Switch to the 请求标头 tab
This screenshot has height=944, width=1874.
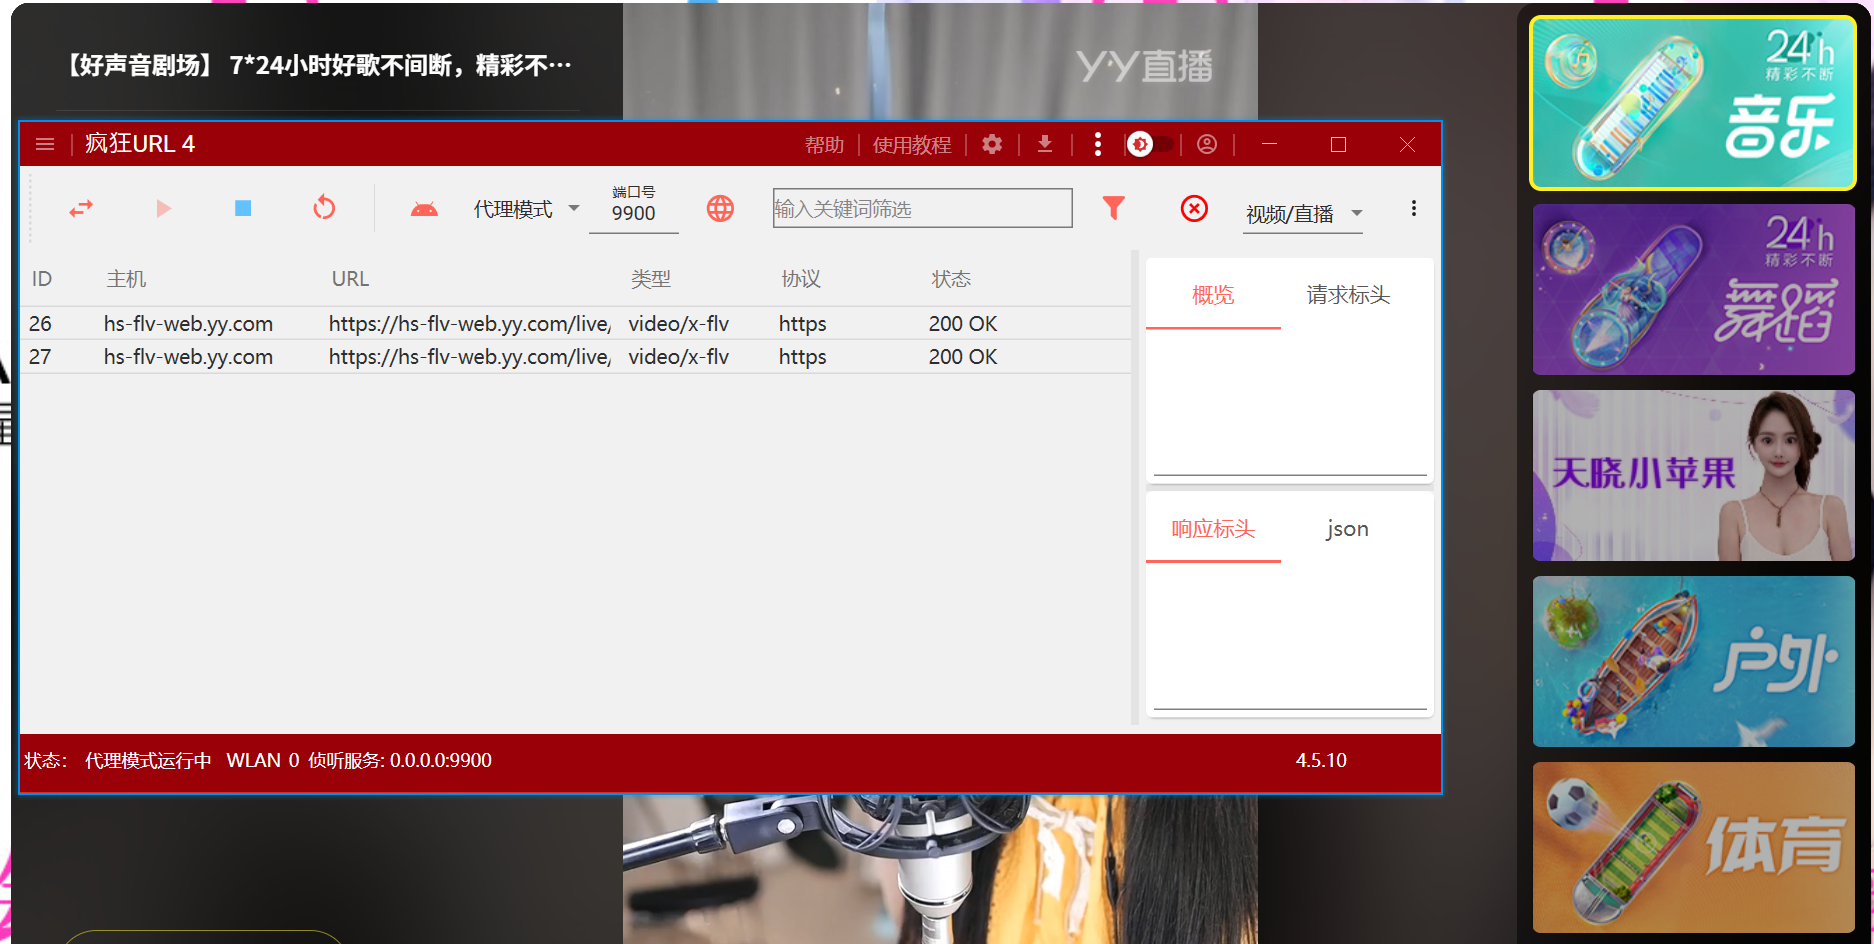1348,295
